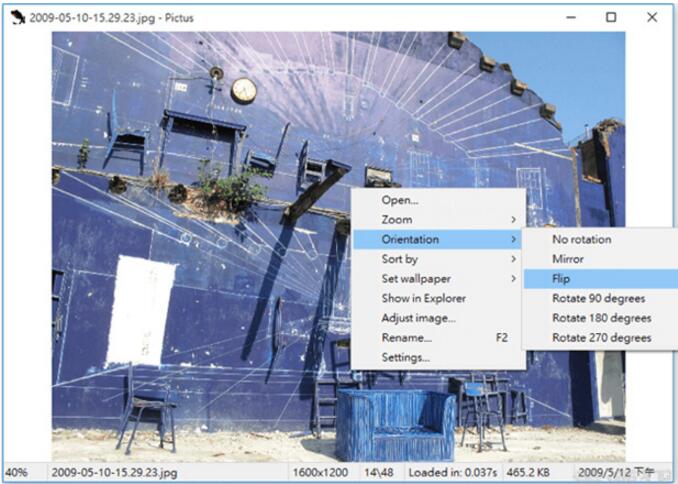Screen dimensions: 678x484
Task: Select No rotation option
Action: point(581,240)
